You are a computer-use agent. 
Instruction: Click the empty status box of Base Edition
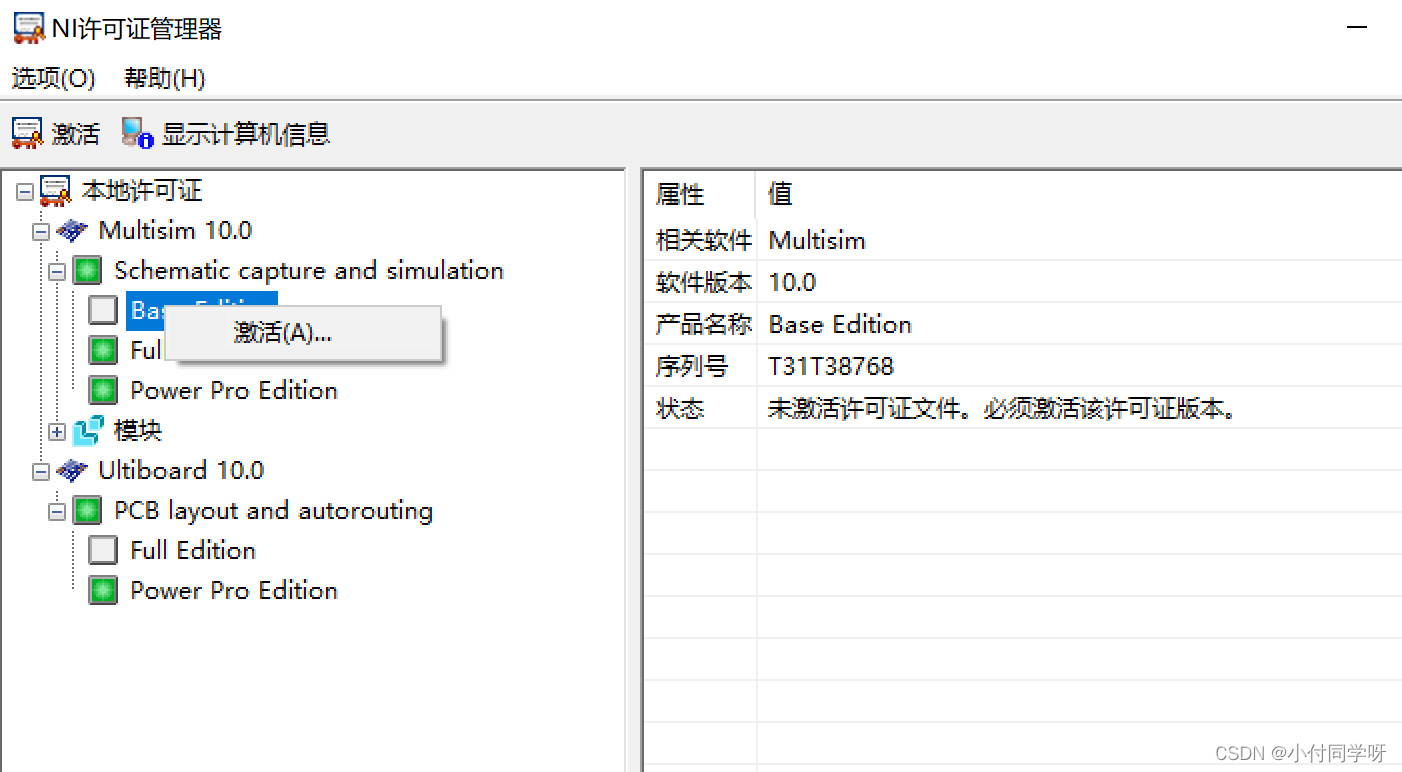click(x=103, y=310)
